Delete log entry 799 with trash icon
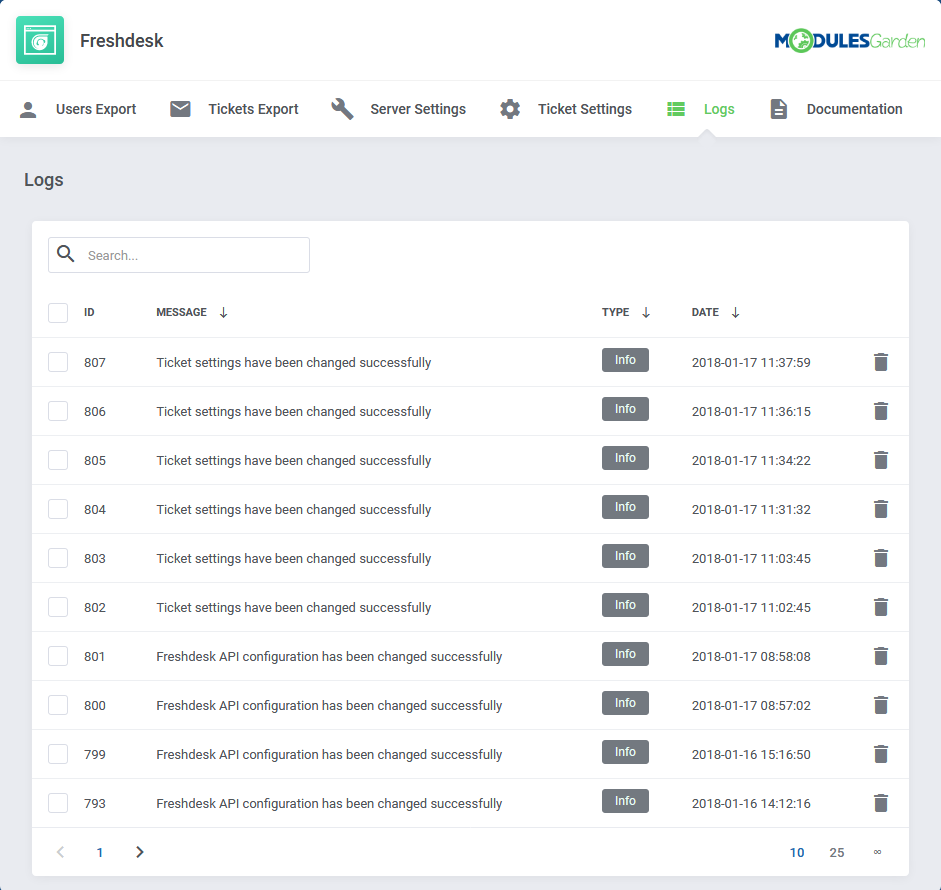 (880, 754)
